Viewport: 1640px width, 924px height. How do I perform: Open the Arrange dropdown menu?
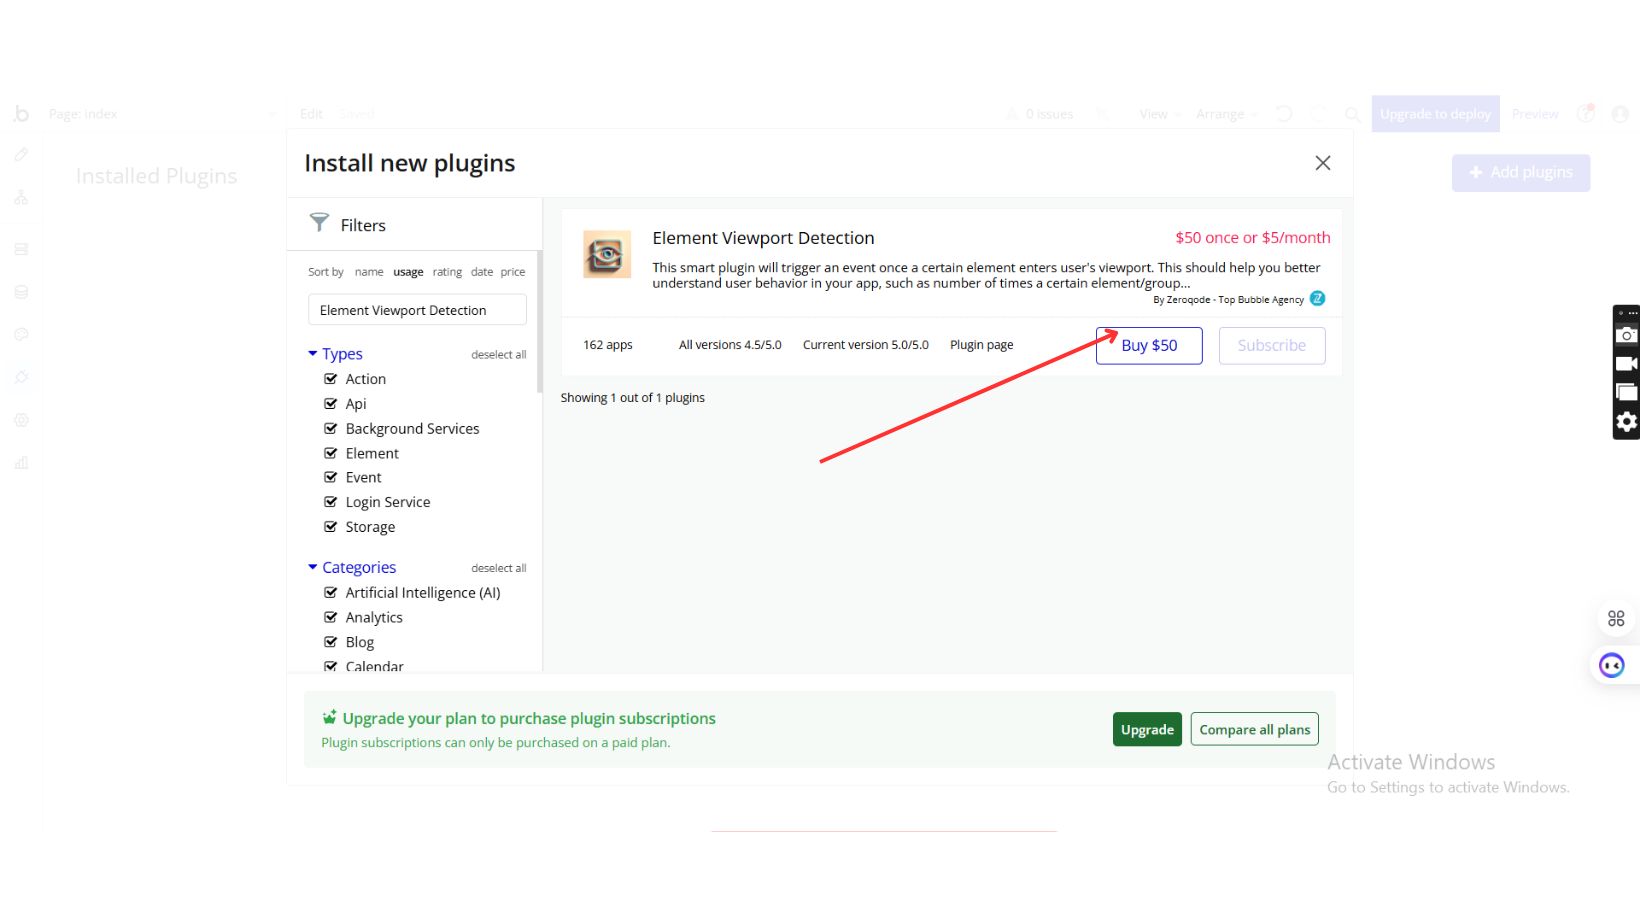[x=1226, y=114]
